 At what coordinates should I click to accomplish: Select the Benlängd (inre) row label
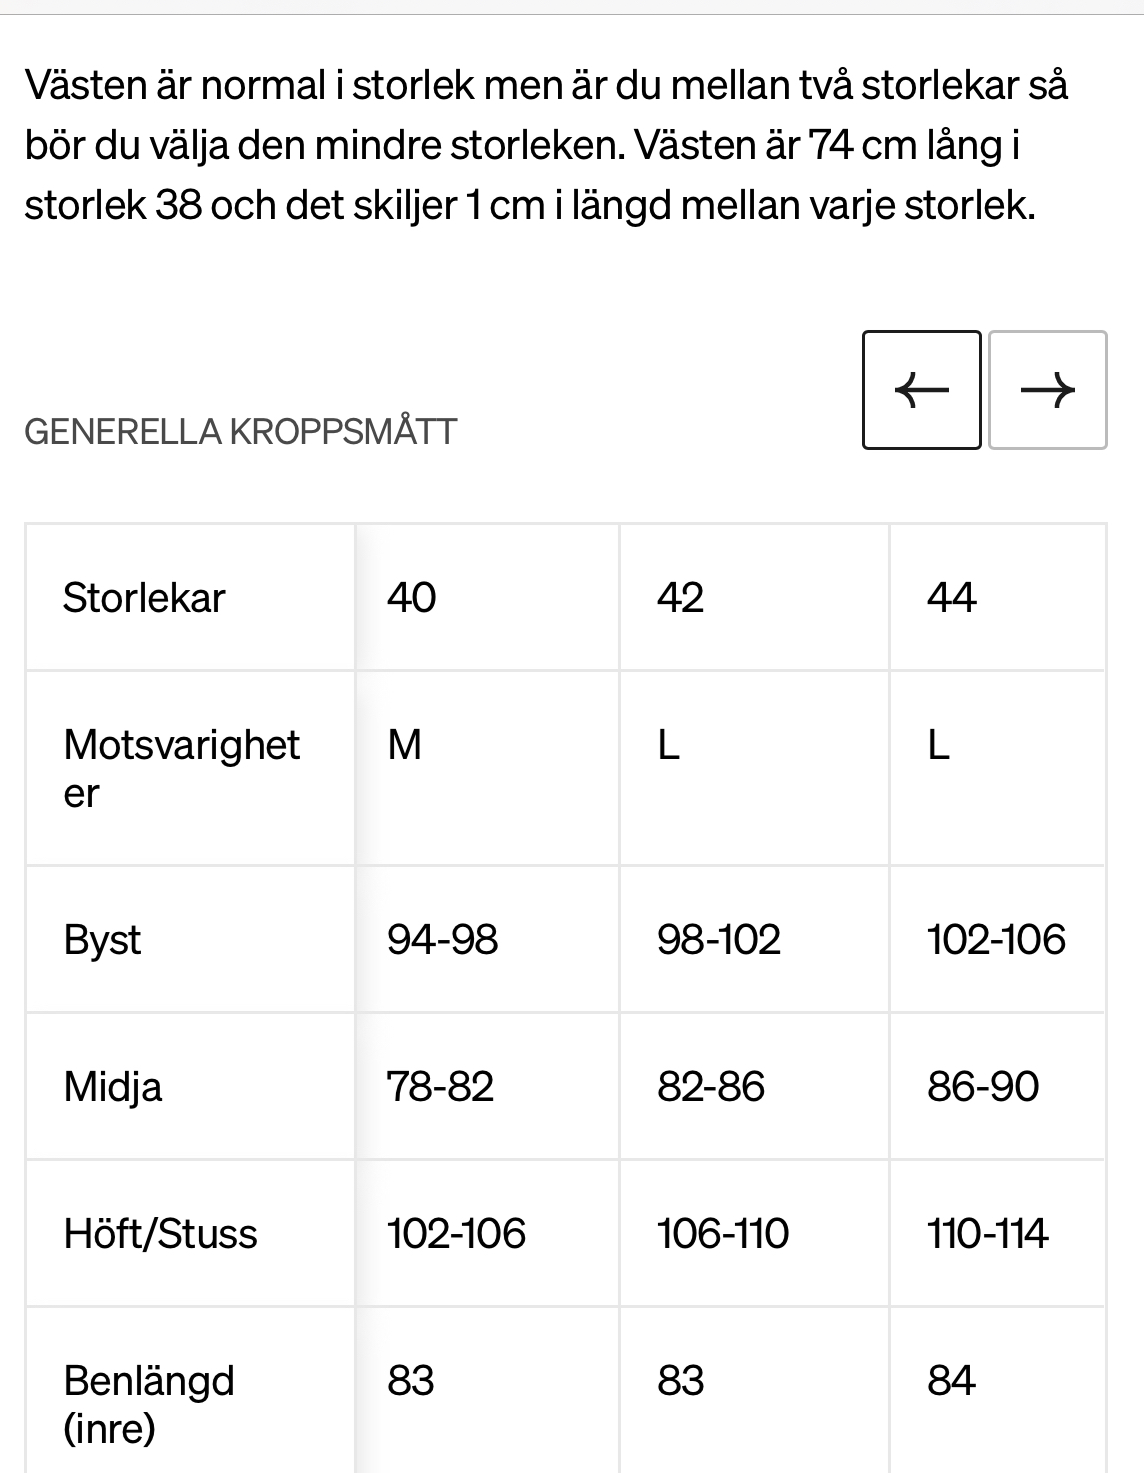[149, 1404]
